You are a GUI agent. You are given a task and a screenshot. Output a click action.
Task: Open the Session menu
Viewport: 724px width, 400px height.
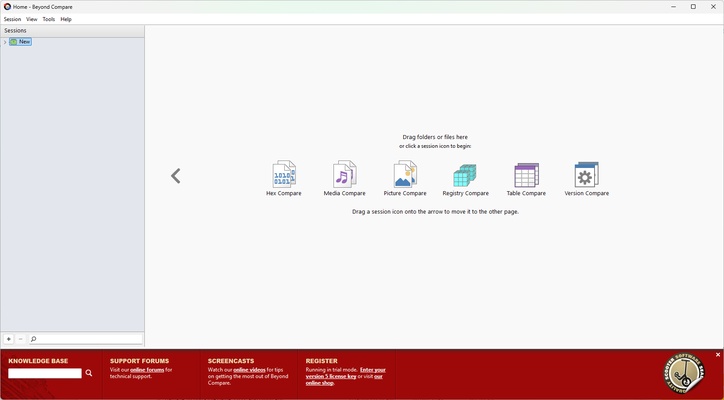[12, 19]
